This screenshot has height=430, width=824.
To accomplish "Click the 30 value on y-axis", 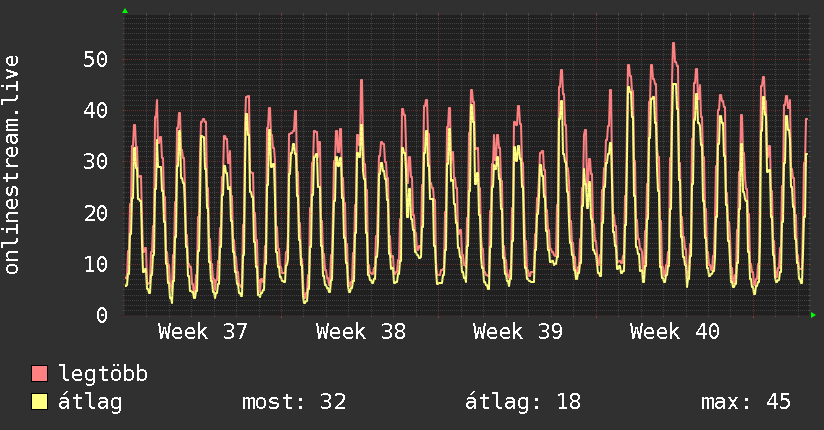I will [x=96, y=161].
